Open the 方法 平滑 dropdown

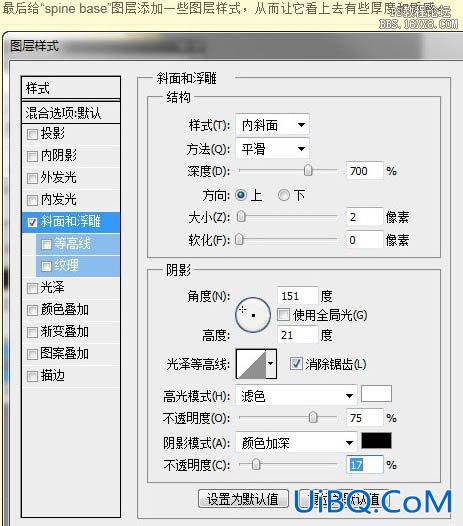pos(272,149)
